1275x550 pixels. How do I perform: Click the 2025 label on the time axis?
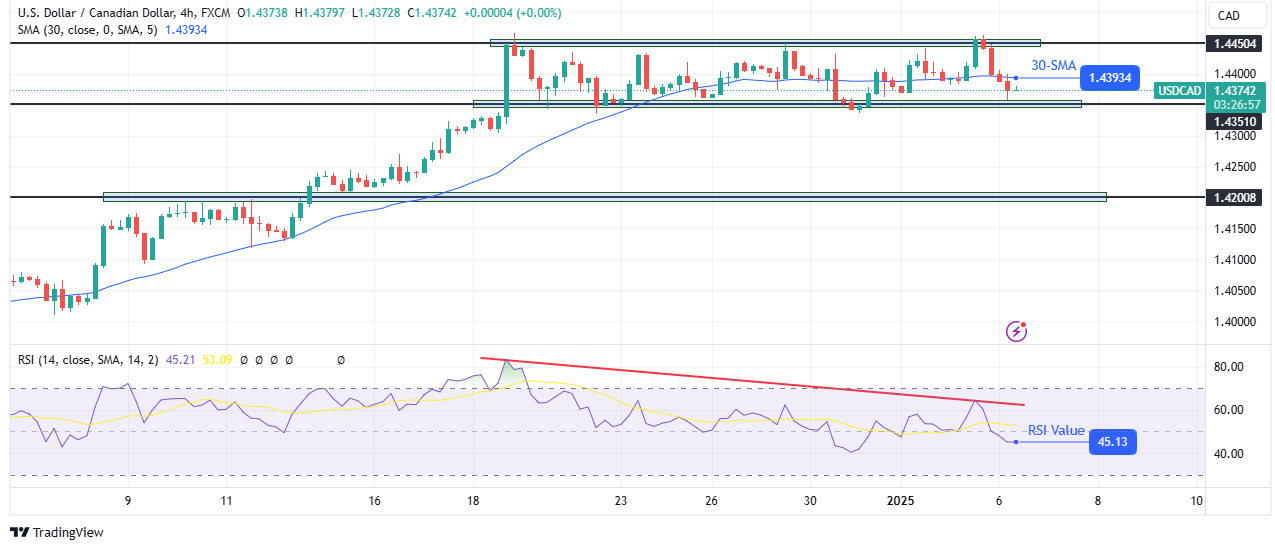tap(900, 500)
